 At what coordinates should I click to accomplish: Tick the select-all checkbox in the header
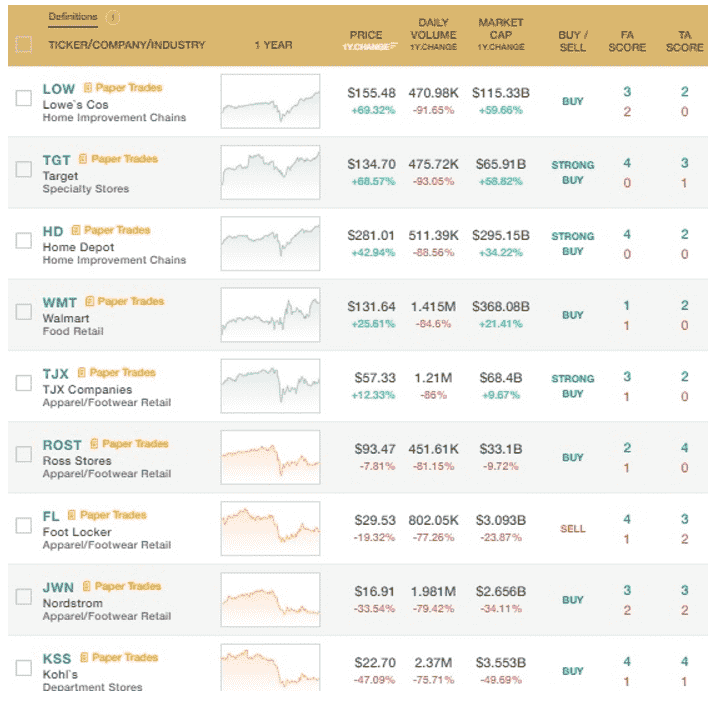click(24, 45)
